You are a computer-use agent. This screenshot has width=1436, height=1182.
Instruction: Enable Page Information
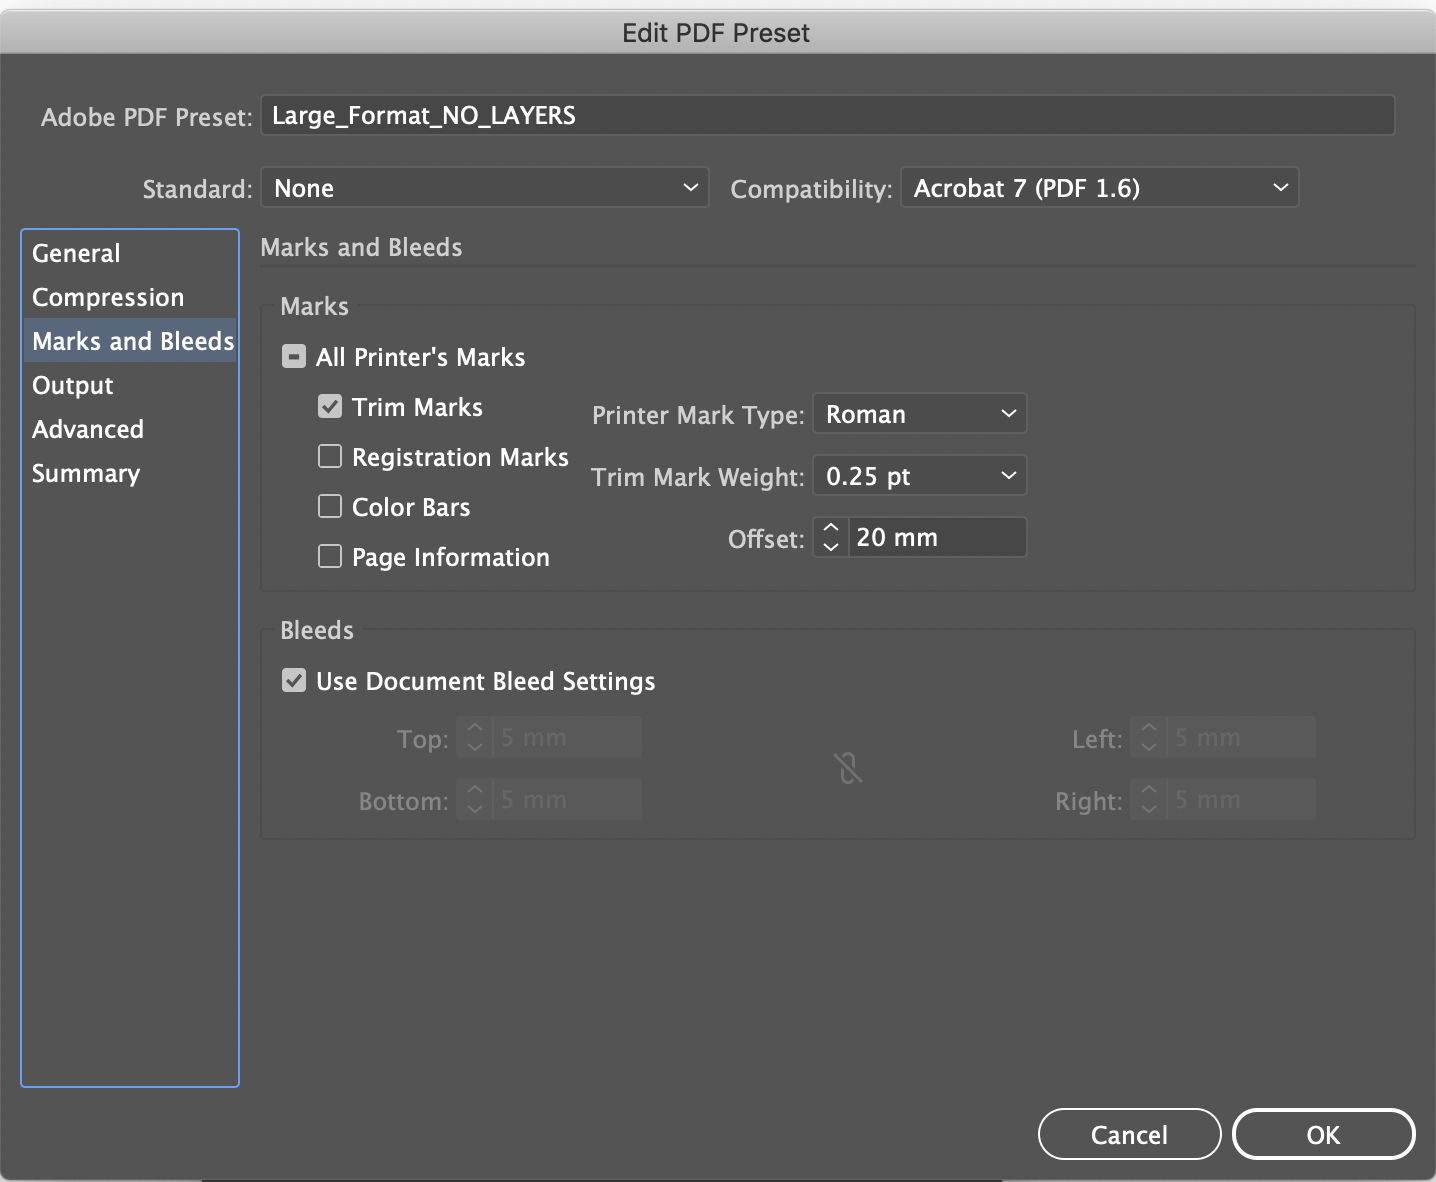(x=330, y=556)
